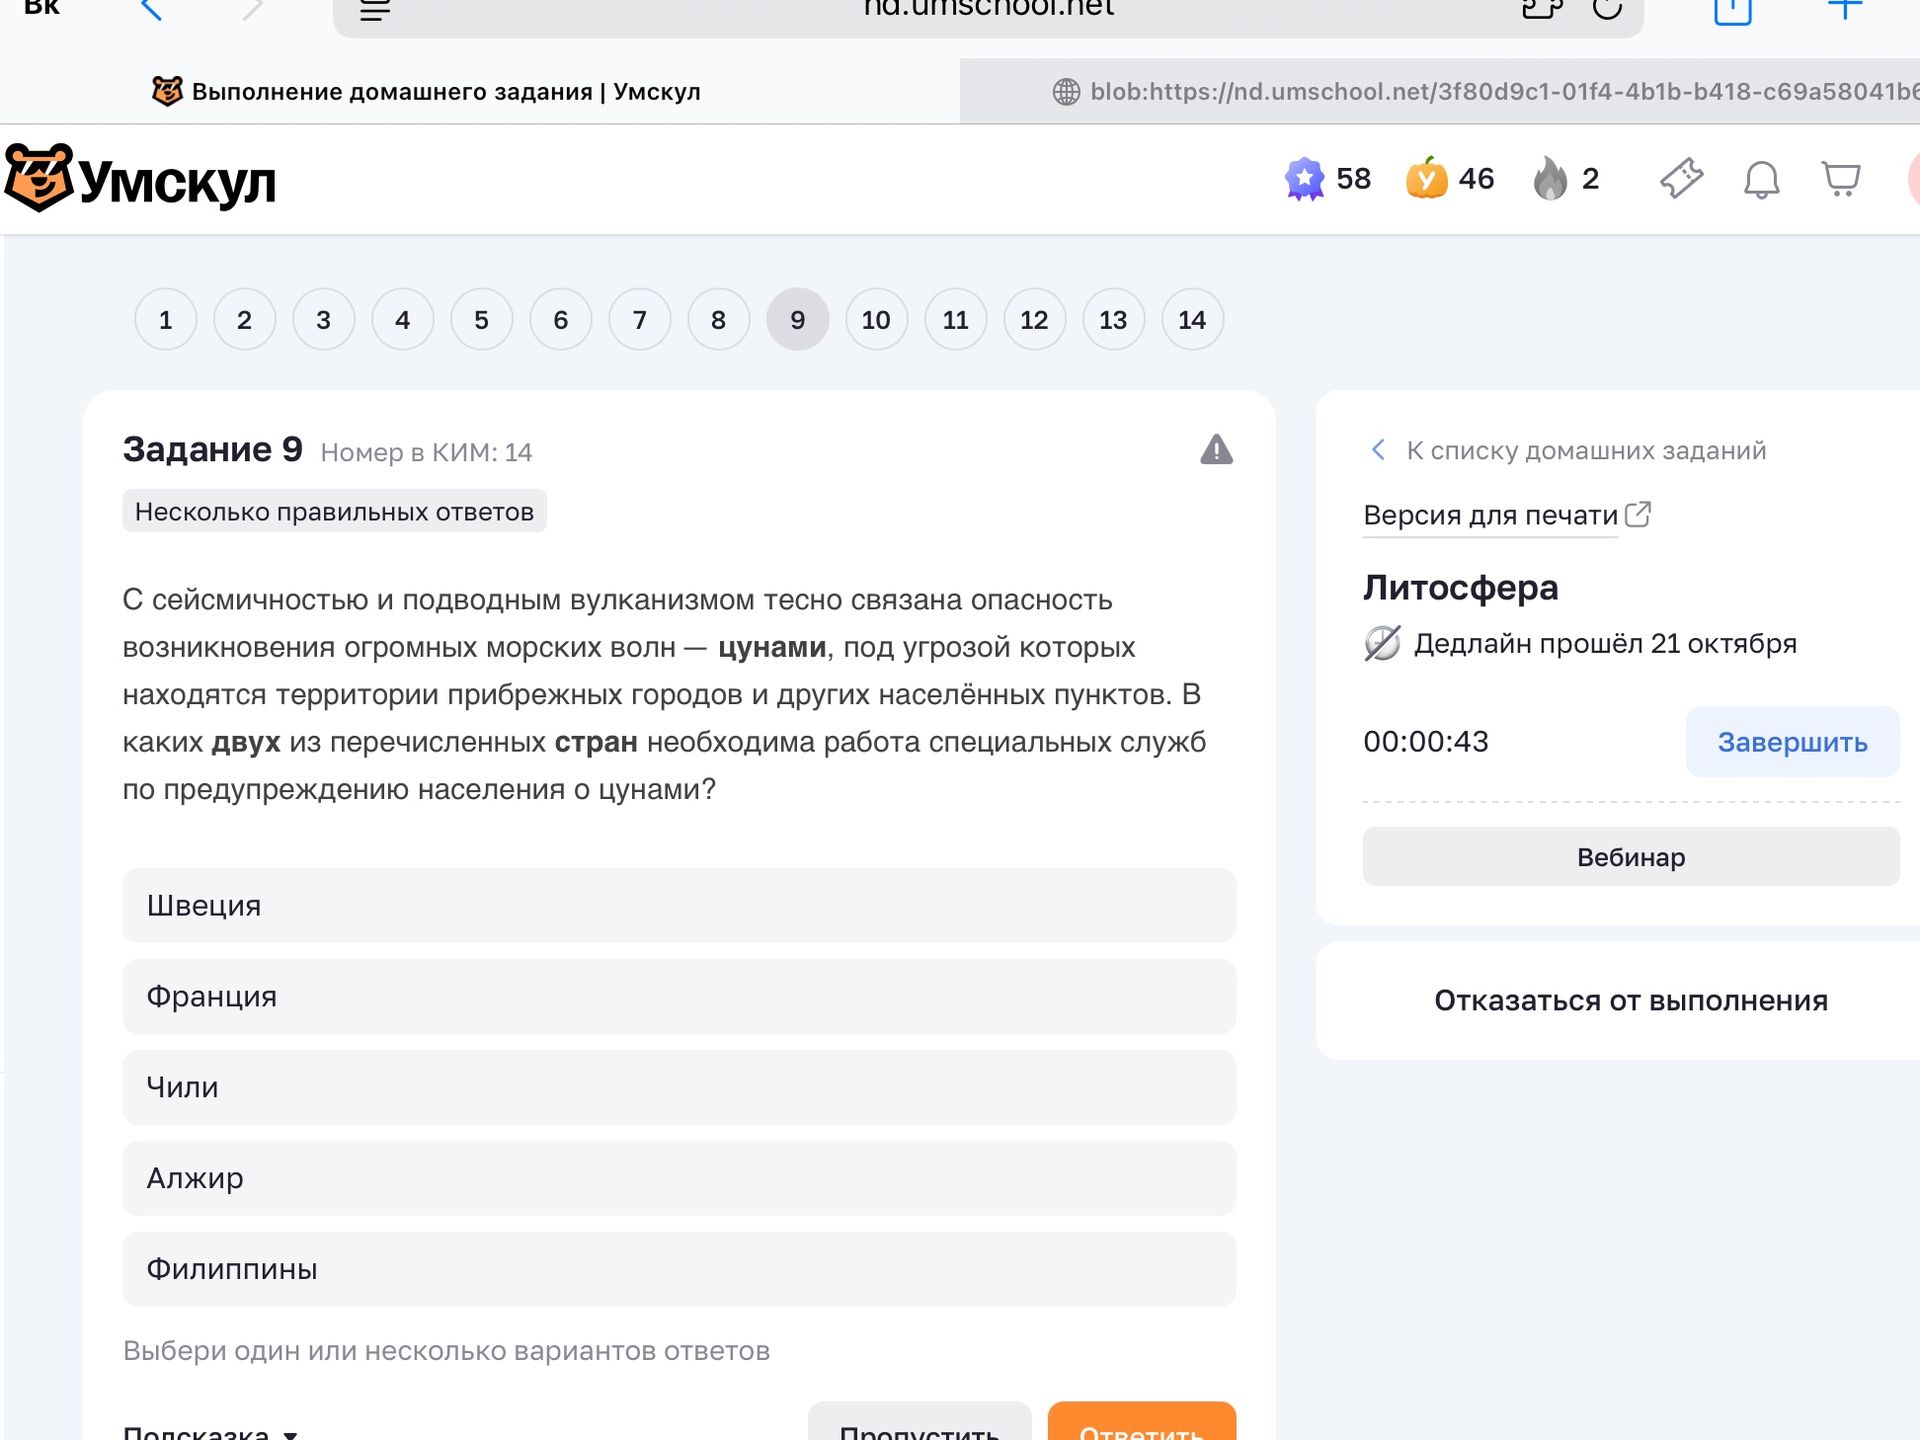Go to question 8
The image size is (1920, 1440).
point(718,320)
